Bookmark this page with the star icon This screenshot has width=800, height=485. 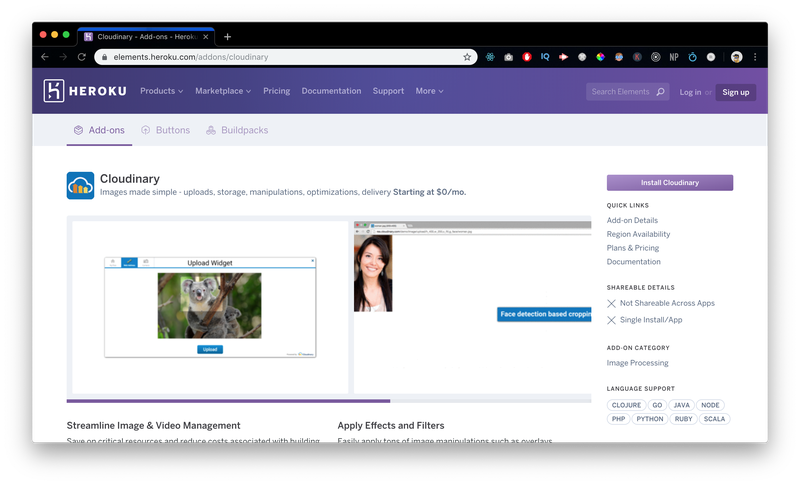pos(467,57)
